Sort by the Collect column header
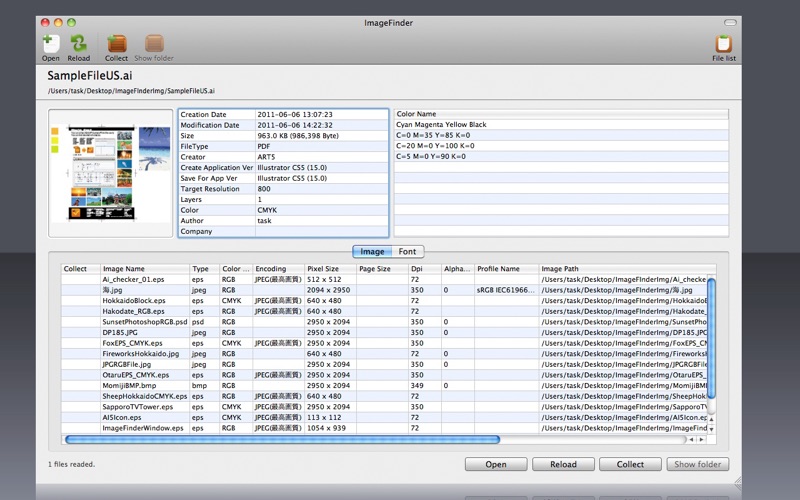The width and height of the screenshot is (800, 500). tap(81, 269)
